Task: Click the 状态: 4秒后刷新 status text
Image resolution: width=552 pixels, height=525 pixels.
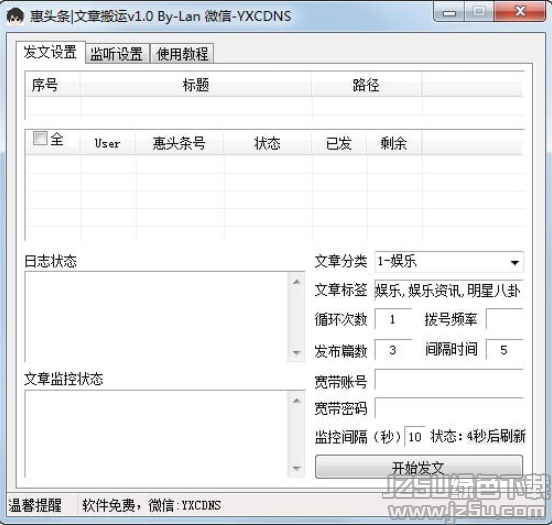Action: (478, 437)
